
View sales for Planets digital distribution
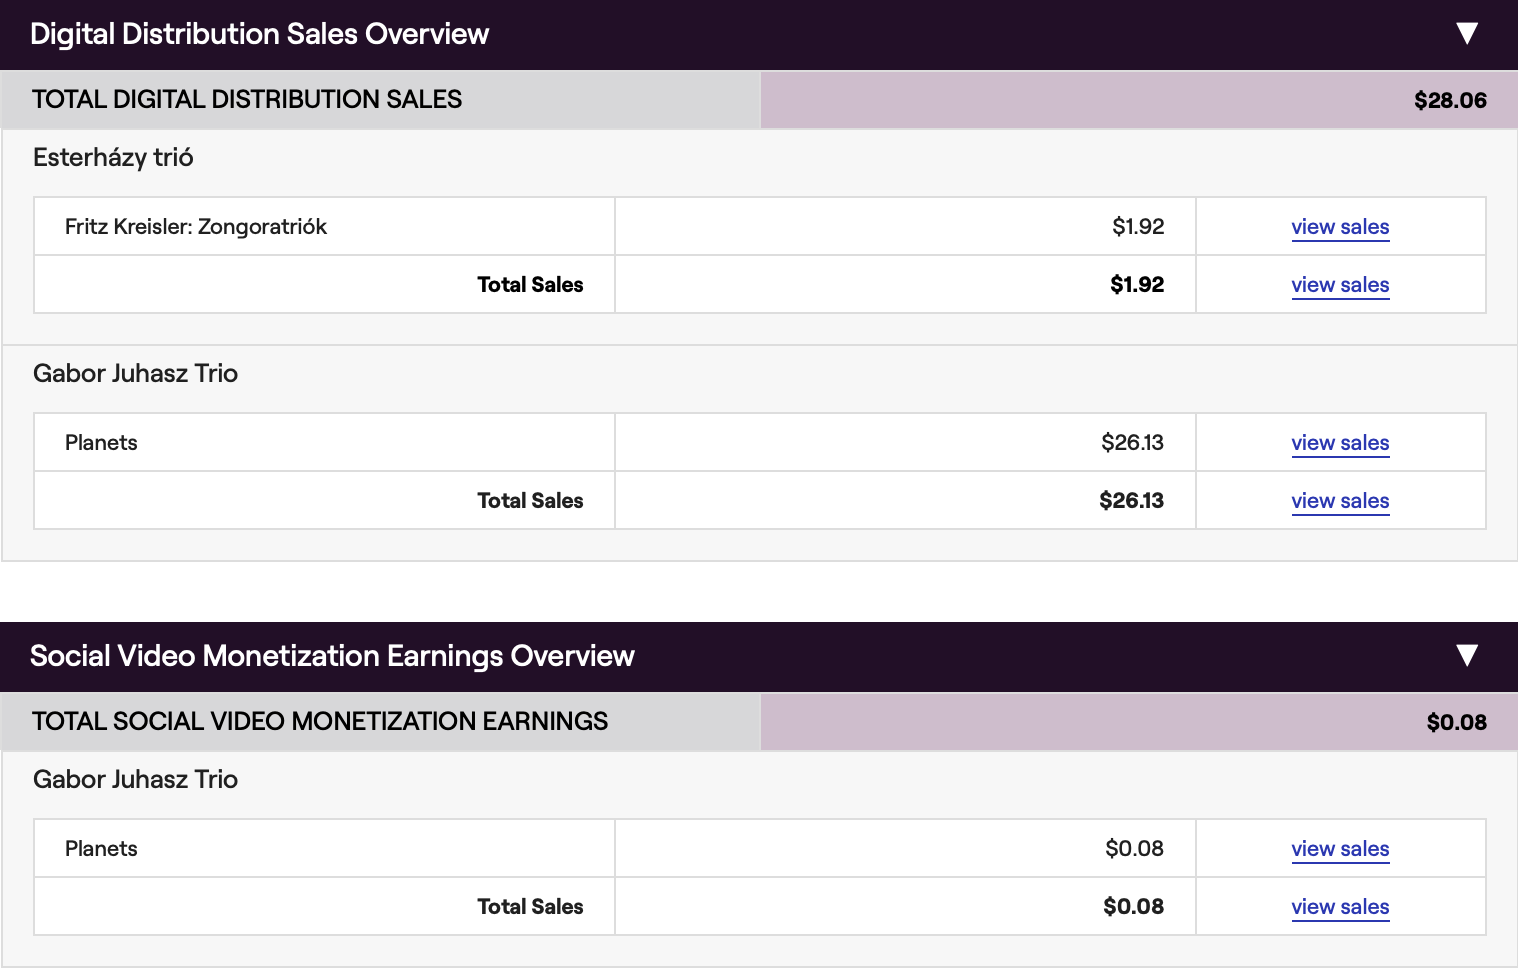click(1340, 443)
